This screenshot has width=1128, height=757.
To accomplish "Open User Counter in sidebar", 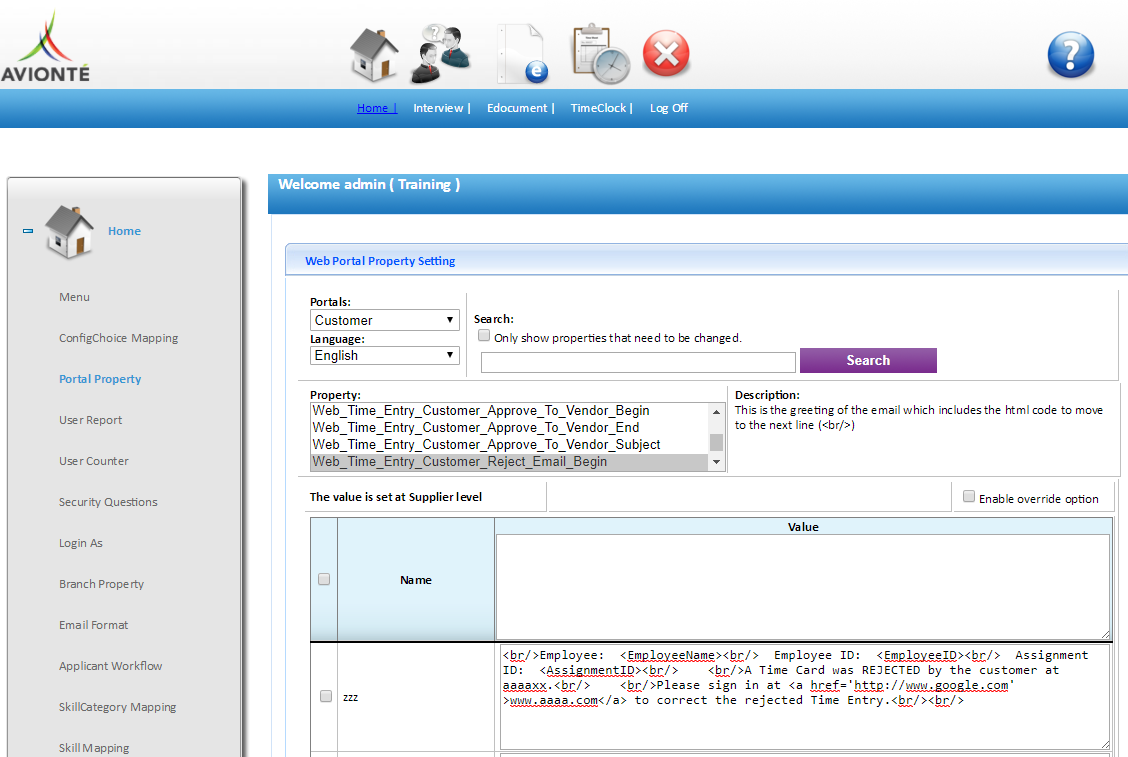I will (x=94, y=461).
